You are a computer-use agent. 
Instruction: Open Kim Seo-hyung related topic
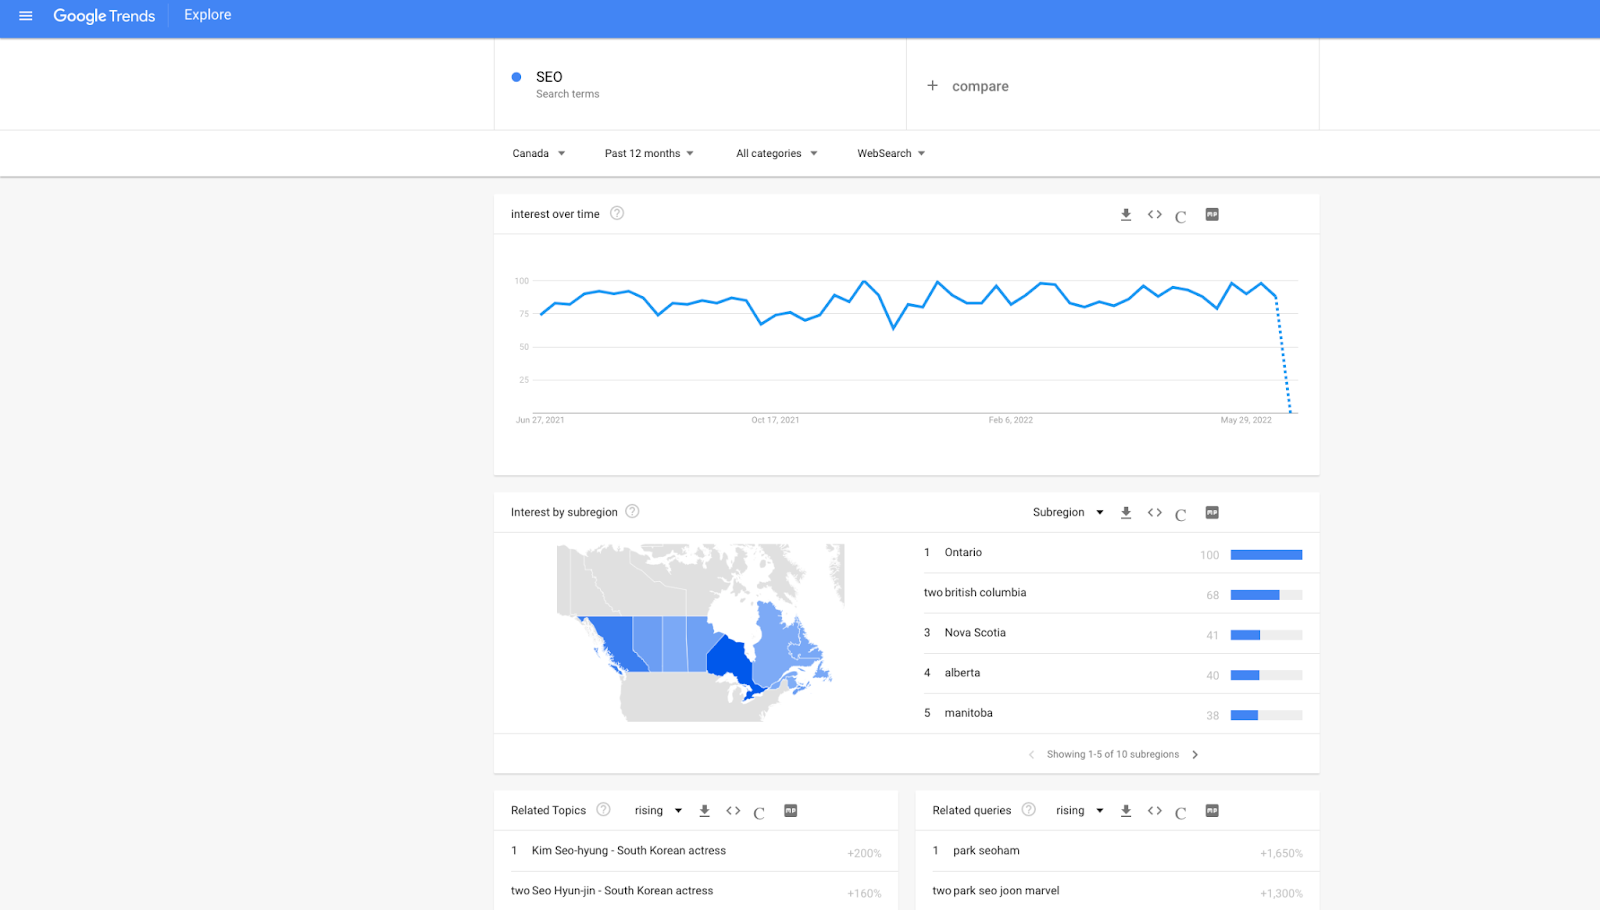click(x=628, y=851)
